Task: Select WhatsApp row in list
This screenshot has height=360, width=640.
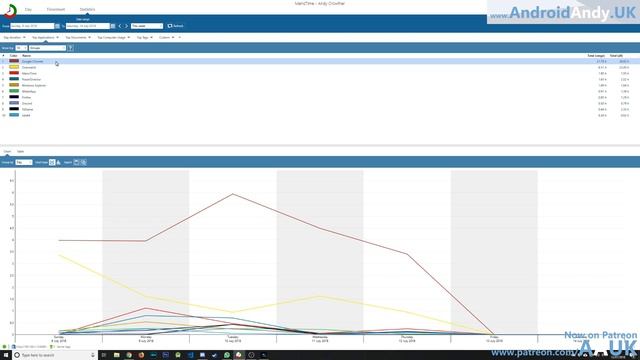Action: tap(320, 91)
